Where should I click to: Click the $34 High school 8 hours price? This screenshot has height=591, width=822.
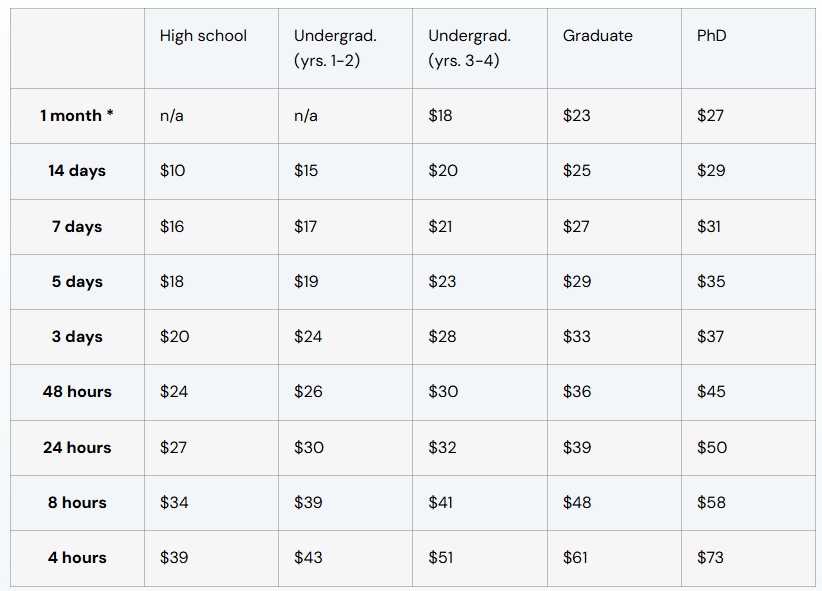174,503
